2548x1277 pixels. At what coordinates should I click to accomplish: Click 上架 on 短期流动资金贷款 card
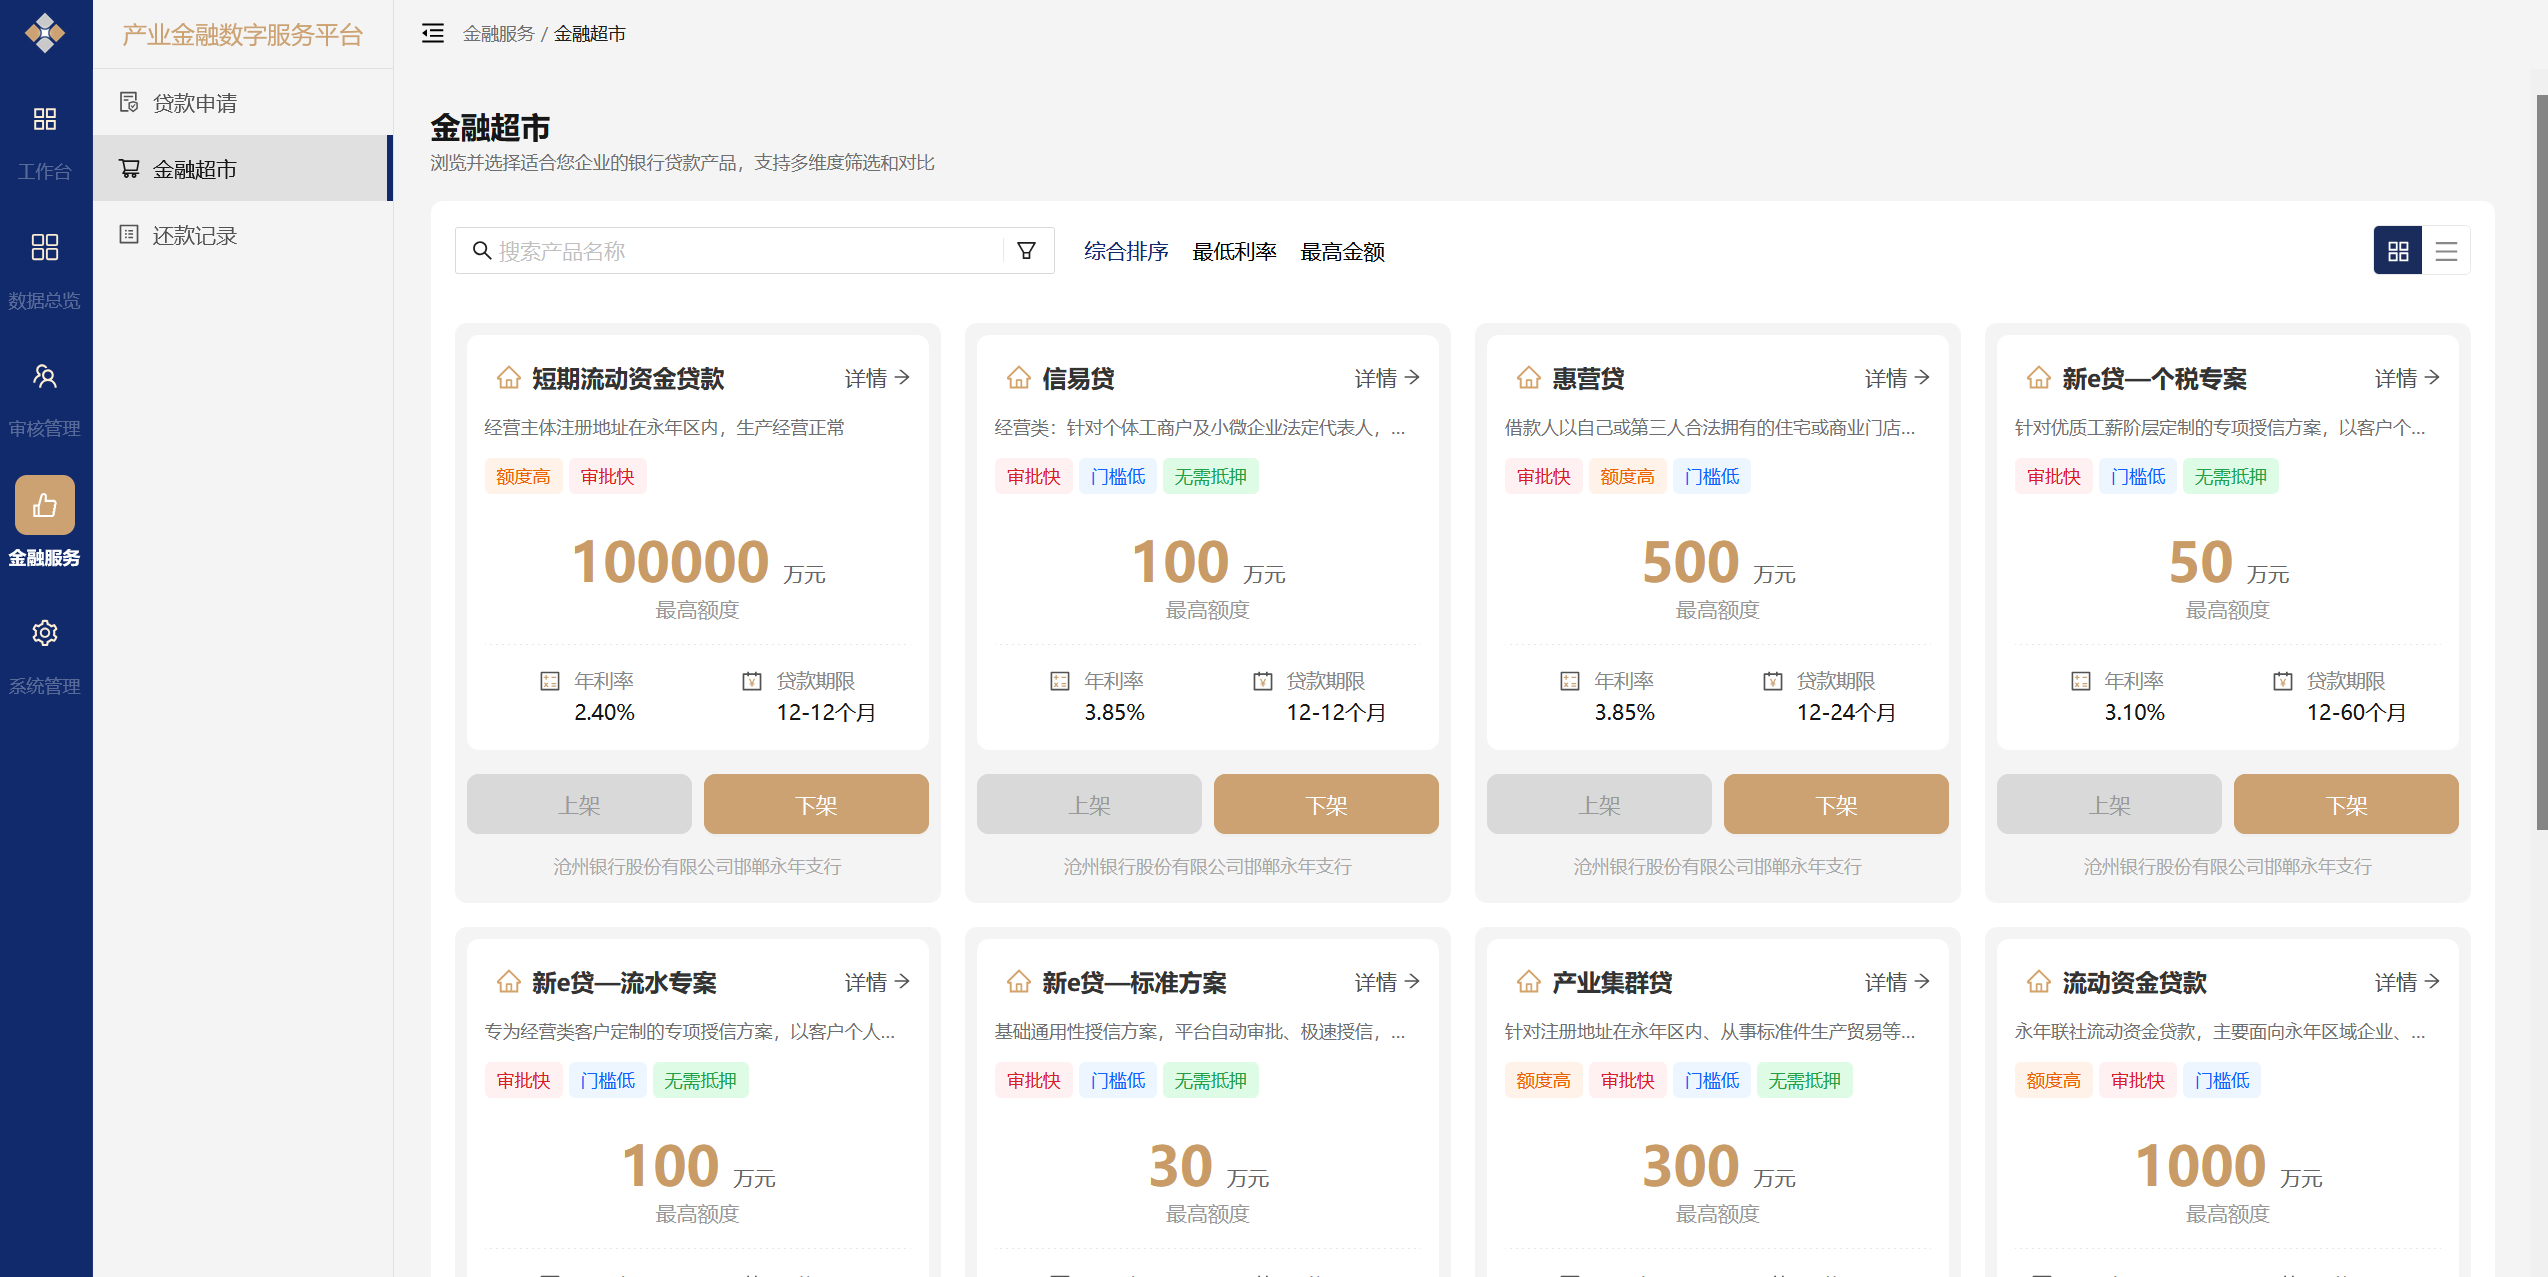coord(579,804)
